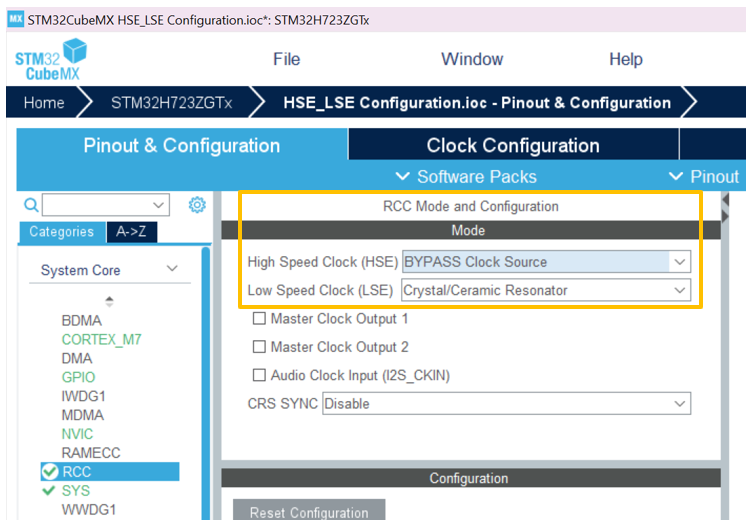Screen dimensions: 753x531
Task: Switch to the A->Z tab
Action: coord(132,232)
